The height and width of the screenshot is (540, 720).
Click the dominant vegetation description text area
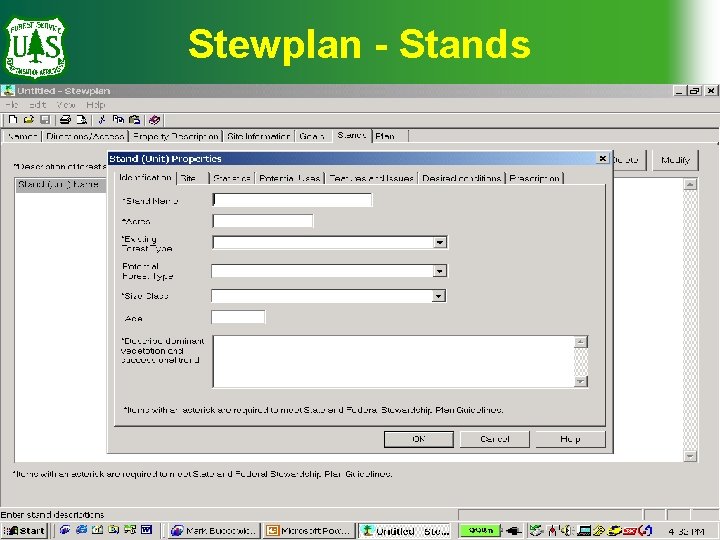(x=393, y=361)
